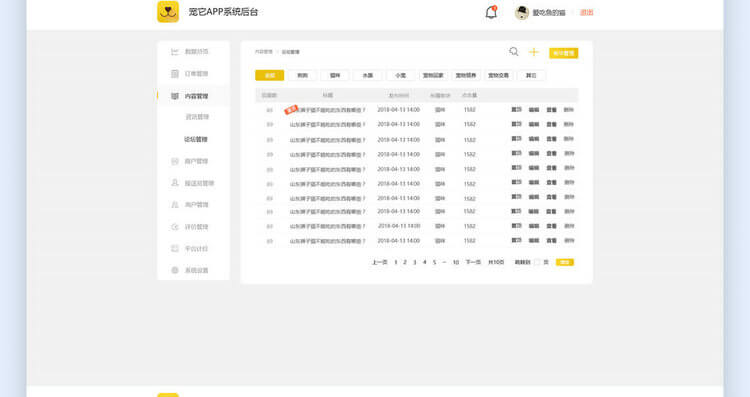Click the yellow pet logo icon
This screenshot has height=397, width=750.
(x=168, y=11)
